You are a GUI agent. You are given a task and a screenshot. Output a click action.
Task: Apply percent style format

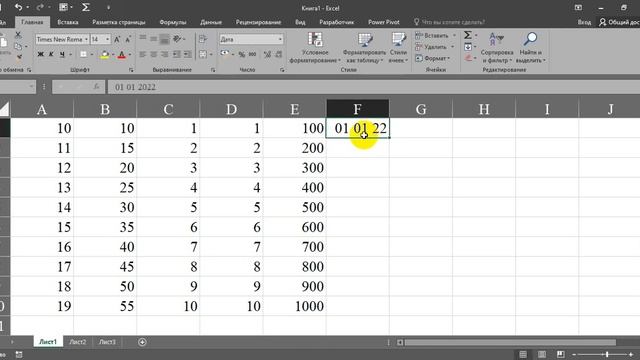(242, 54)
